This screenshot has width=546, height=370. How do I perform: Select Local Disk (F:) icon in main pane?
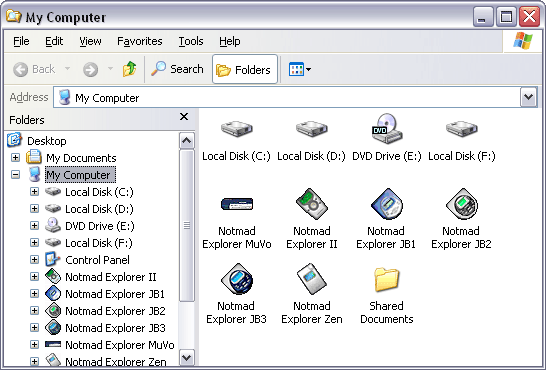pos(461,129)
